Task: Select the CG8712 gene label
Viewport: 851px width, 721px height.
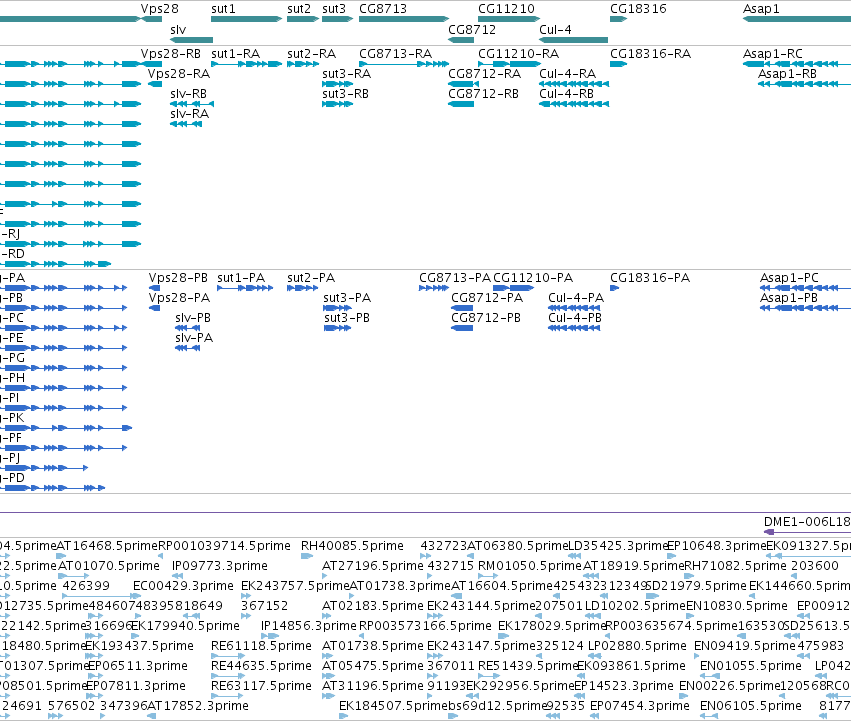Action: 472,30
